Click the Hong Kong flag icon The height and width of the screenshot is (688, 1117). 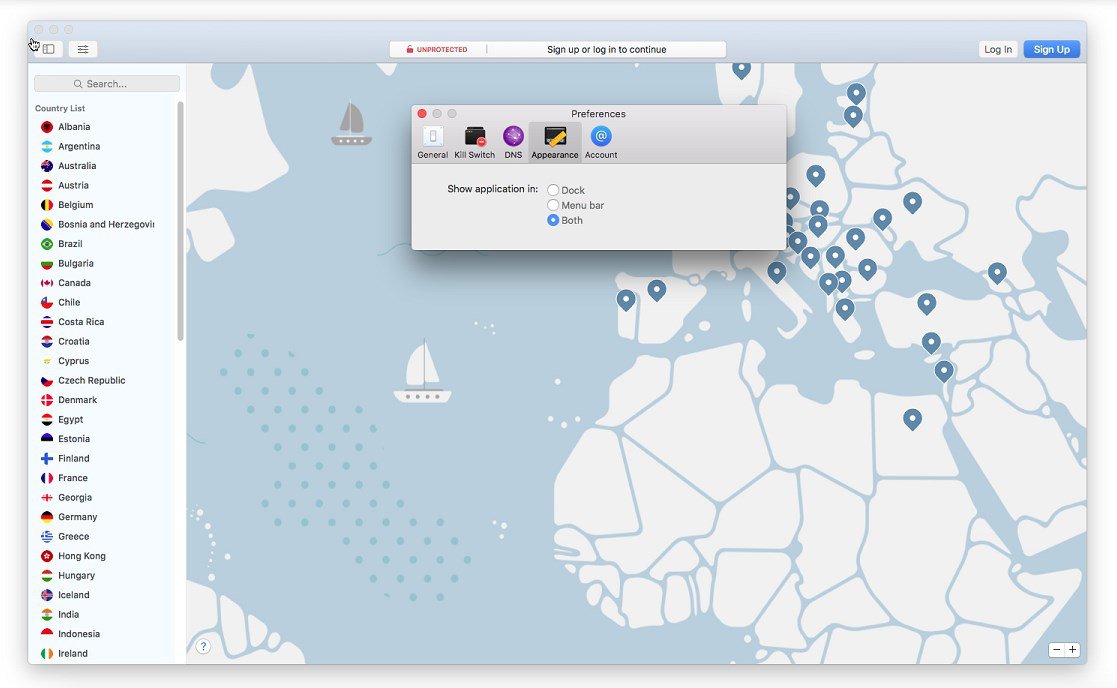(x=47, y=556)
